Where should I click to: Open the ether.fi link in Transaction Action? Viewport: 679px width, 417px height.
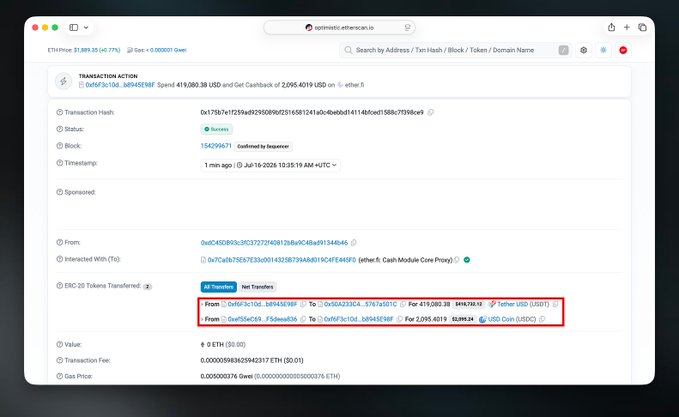(354, 85)
